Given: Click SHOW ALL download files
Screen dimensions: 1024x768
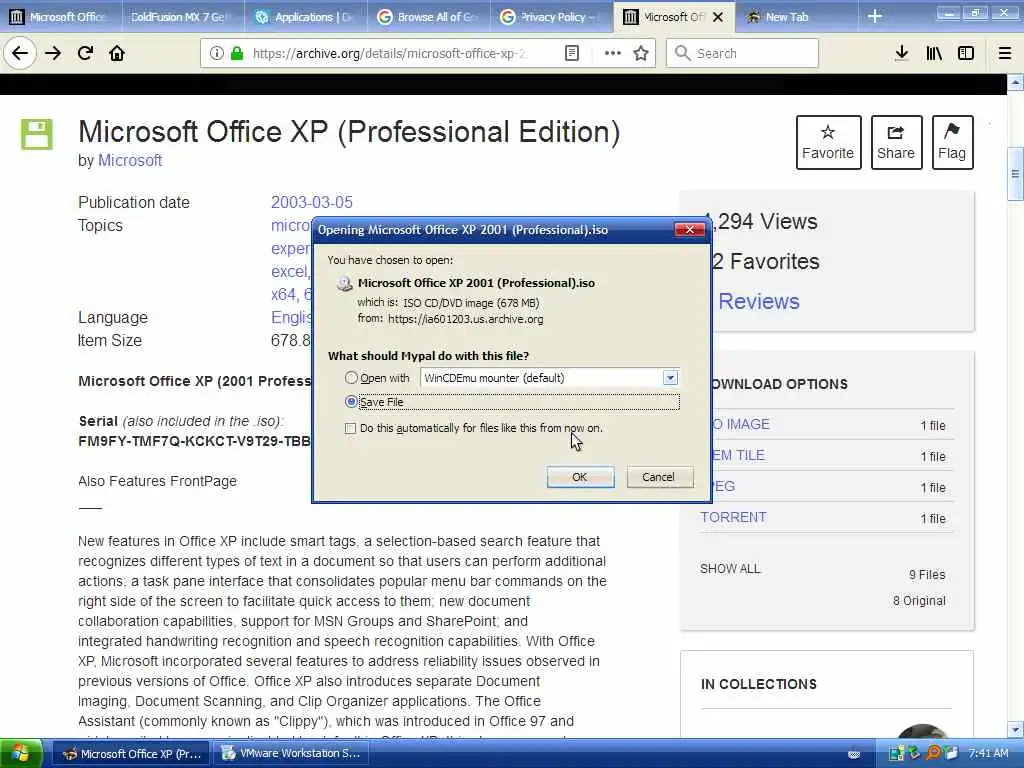Looking at the screenshot, I should point(730,569).
